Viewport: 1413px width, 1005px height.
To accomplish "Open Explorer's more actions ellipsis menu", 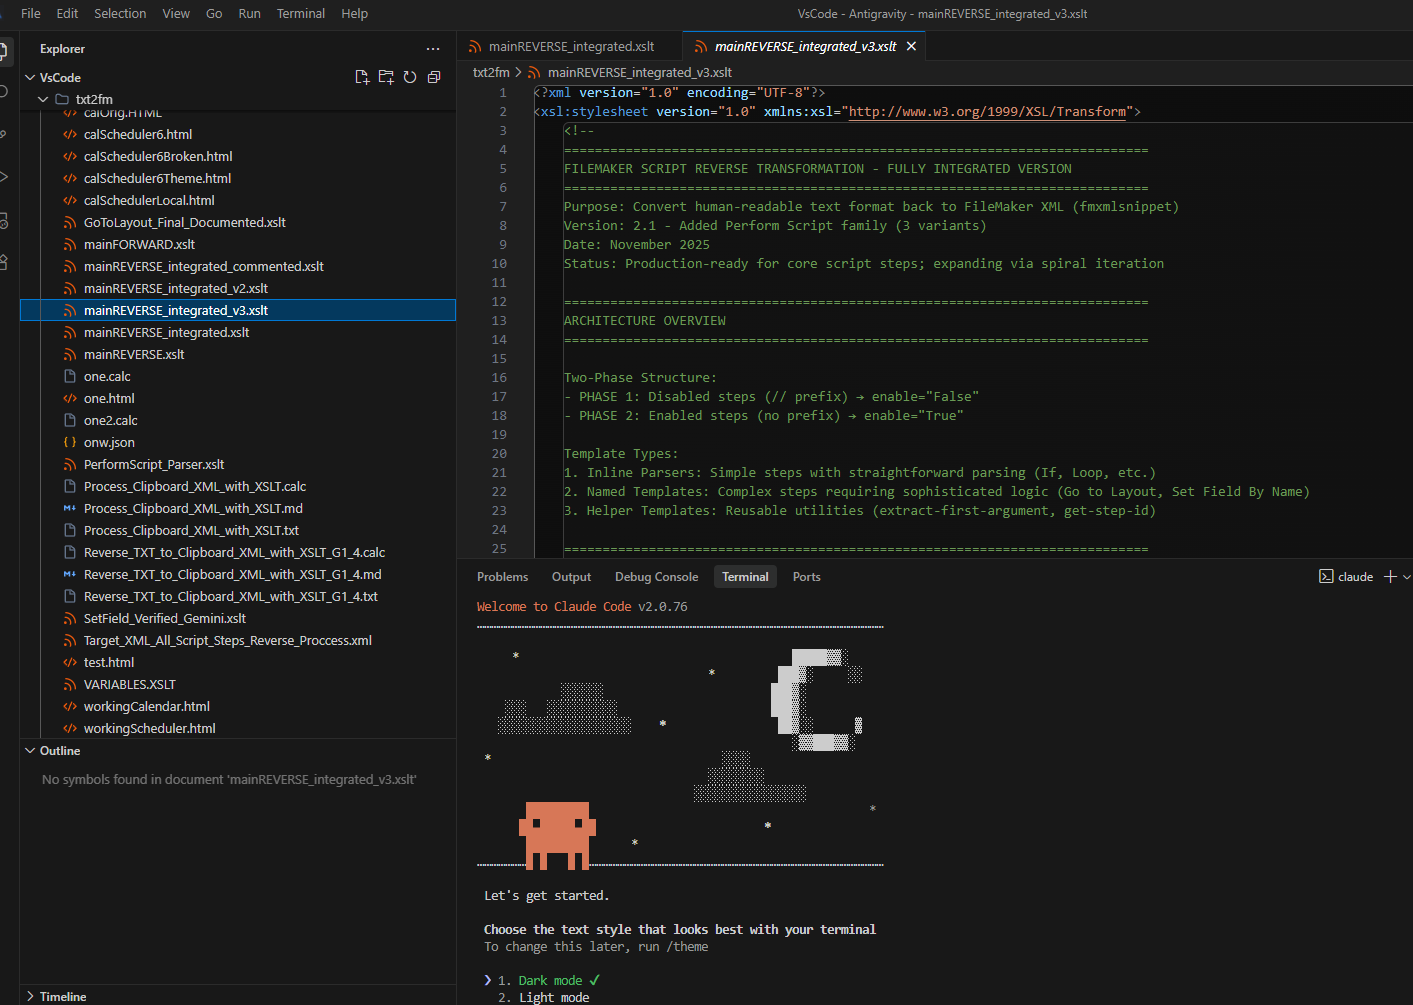I will pyautogui.click(x=432, y=49).
